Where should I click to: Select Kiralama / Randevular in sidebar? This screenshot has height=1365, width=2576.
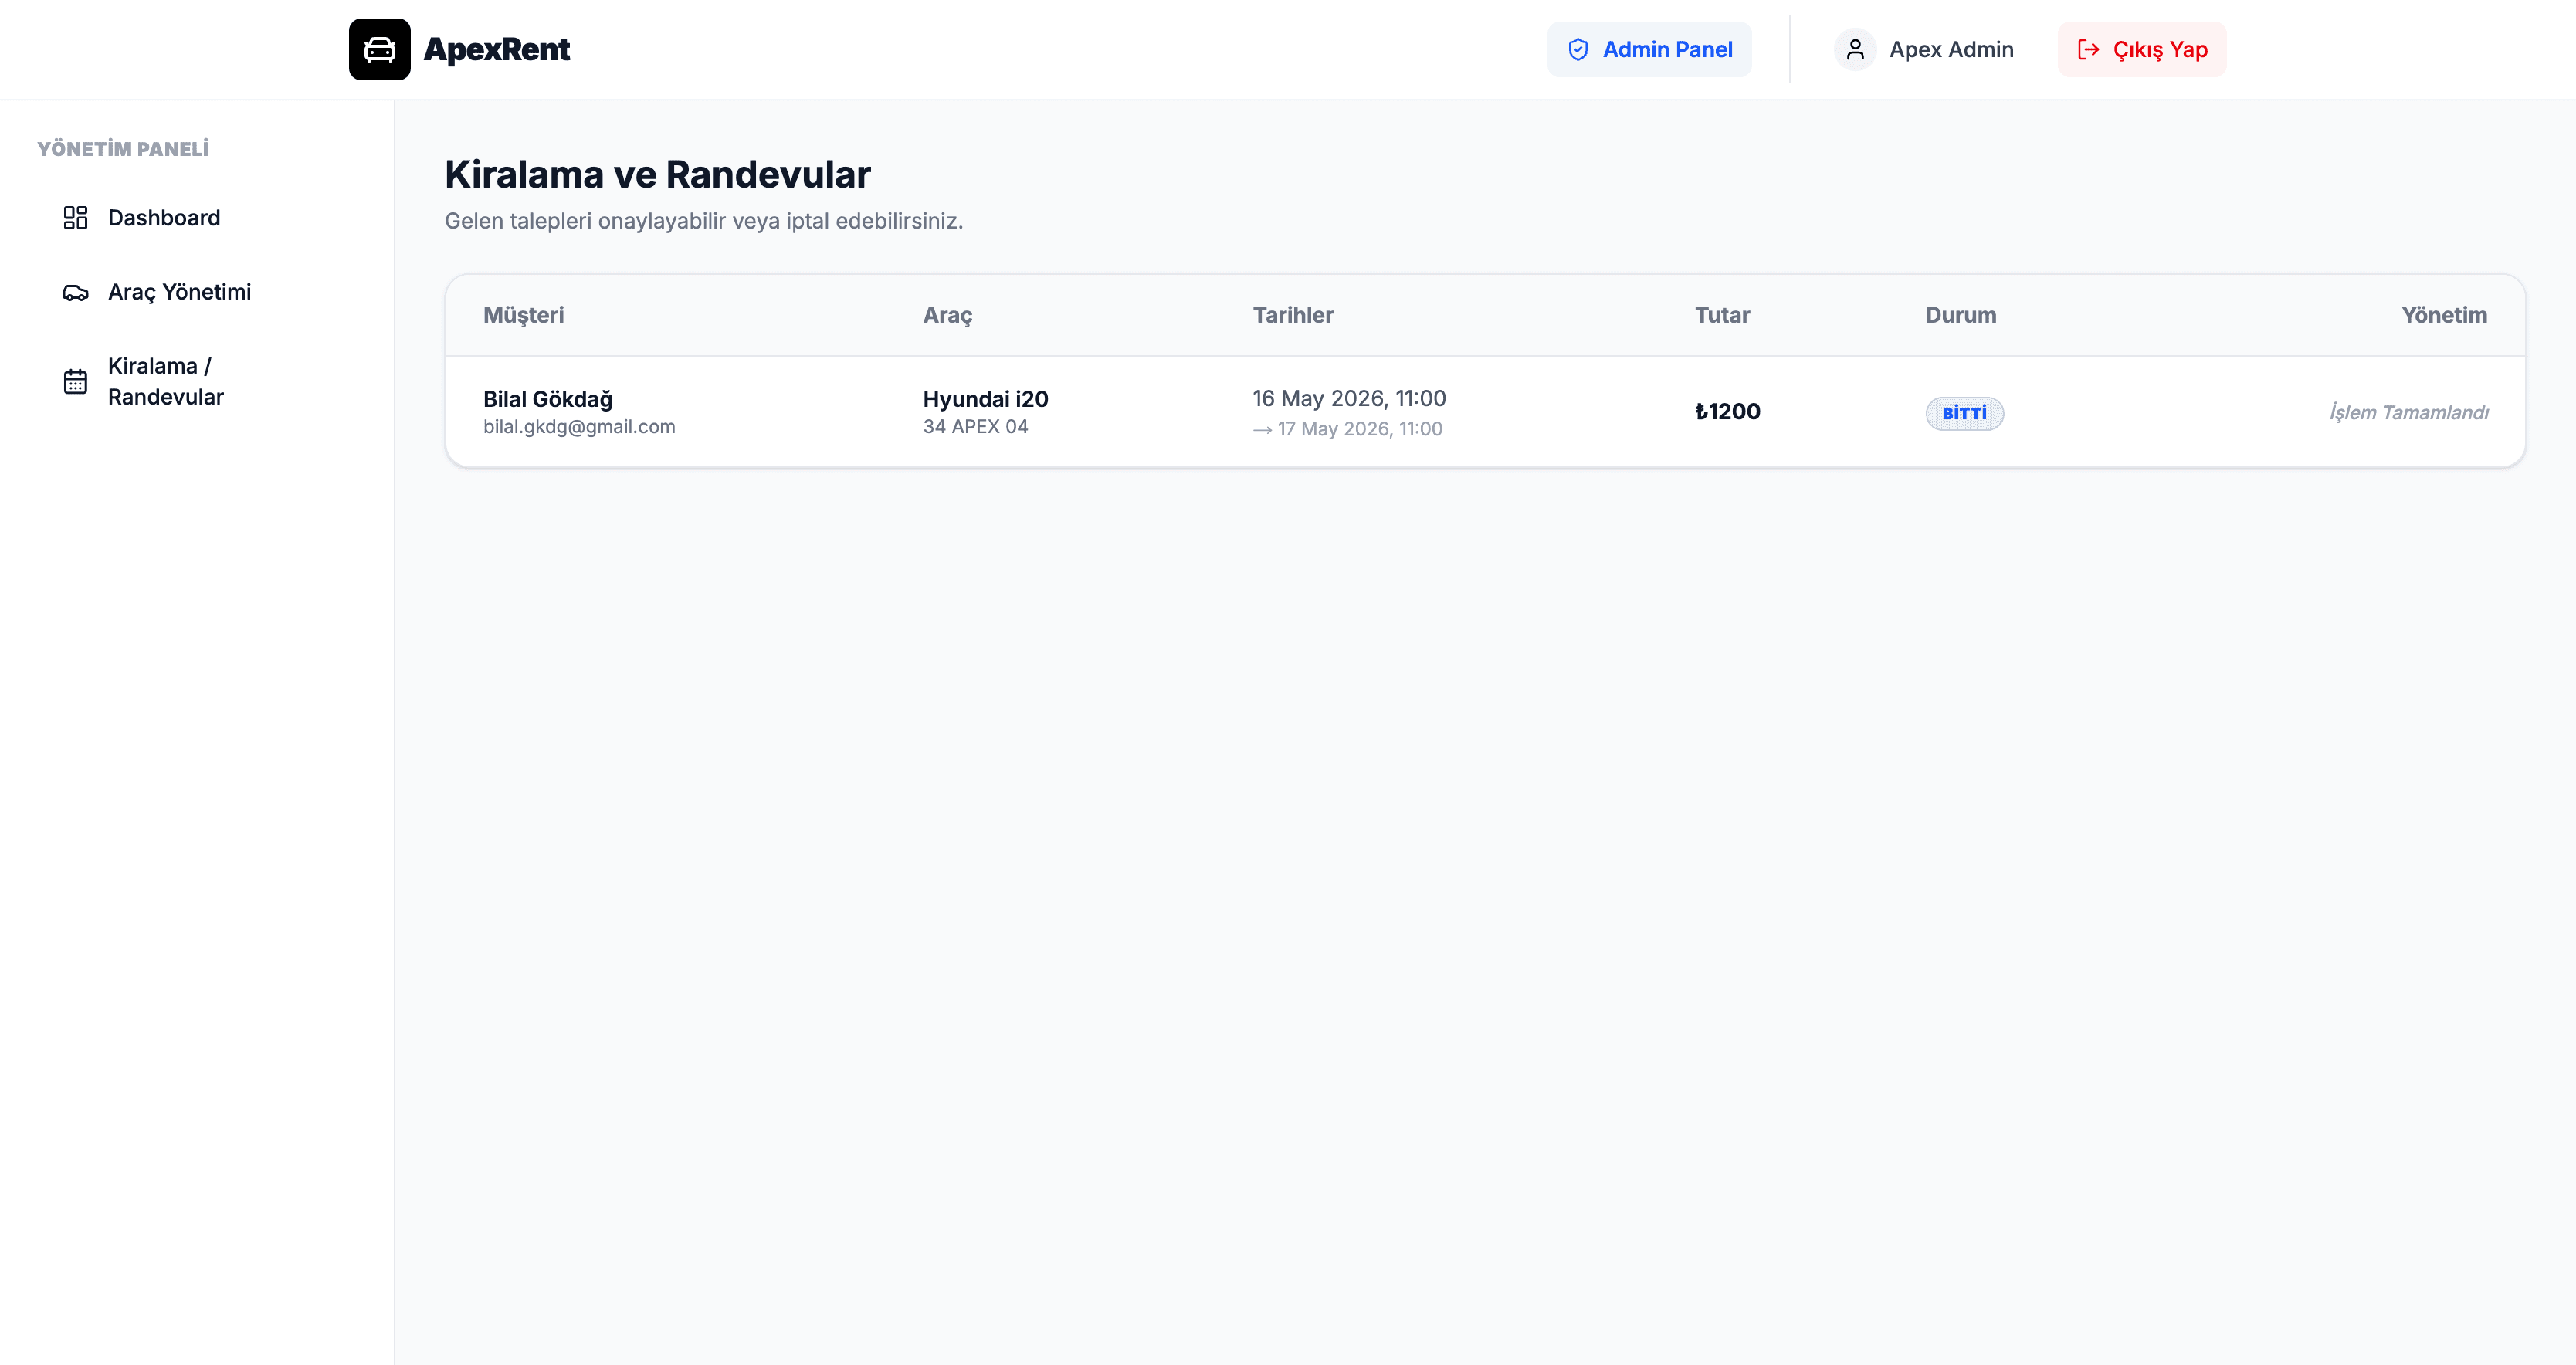[x=197, y=382]
